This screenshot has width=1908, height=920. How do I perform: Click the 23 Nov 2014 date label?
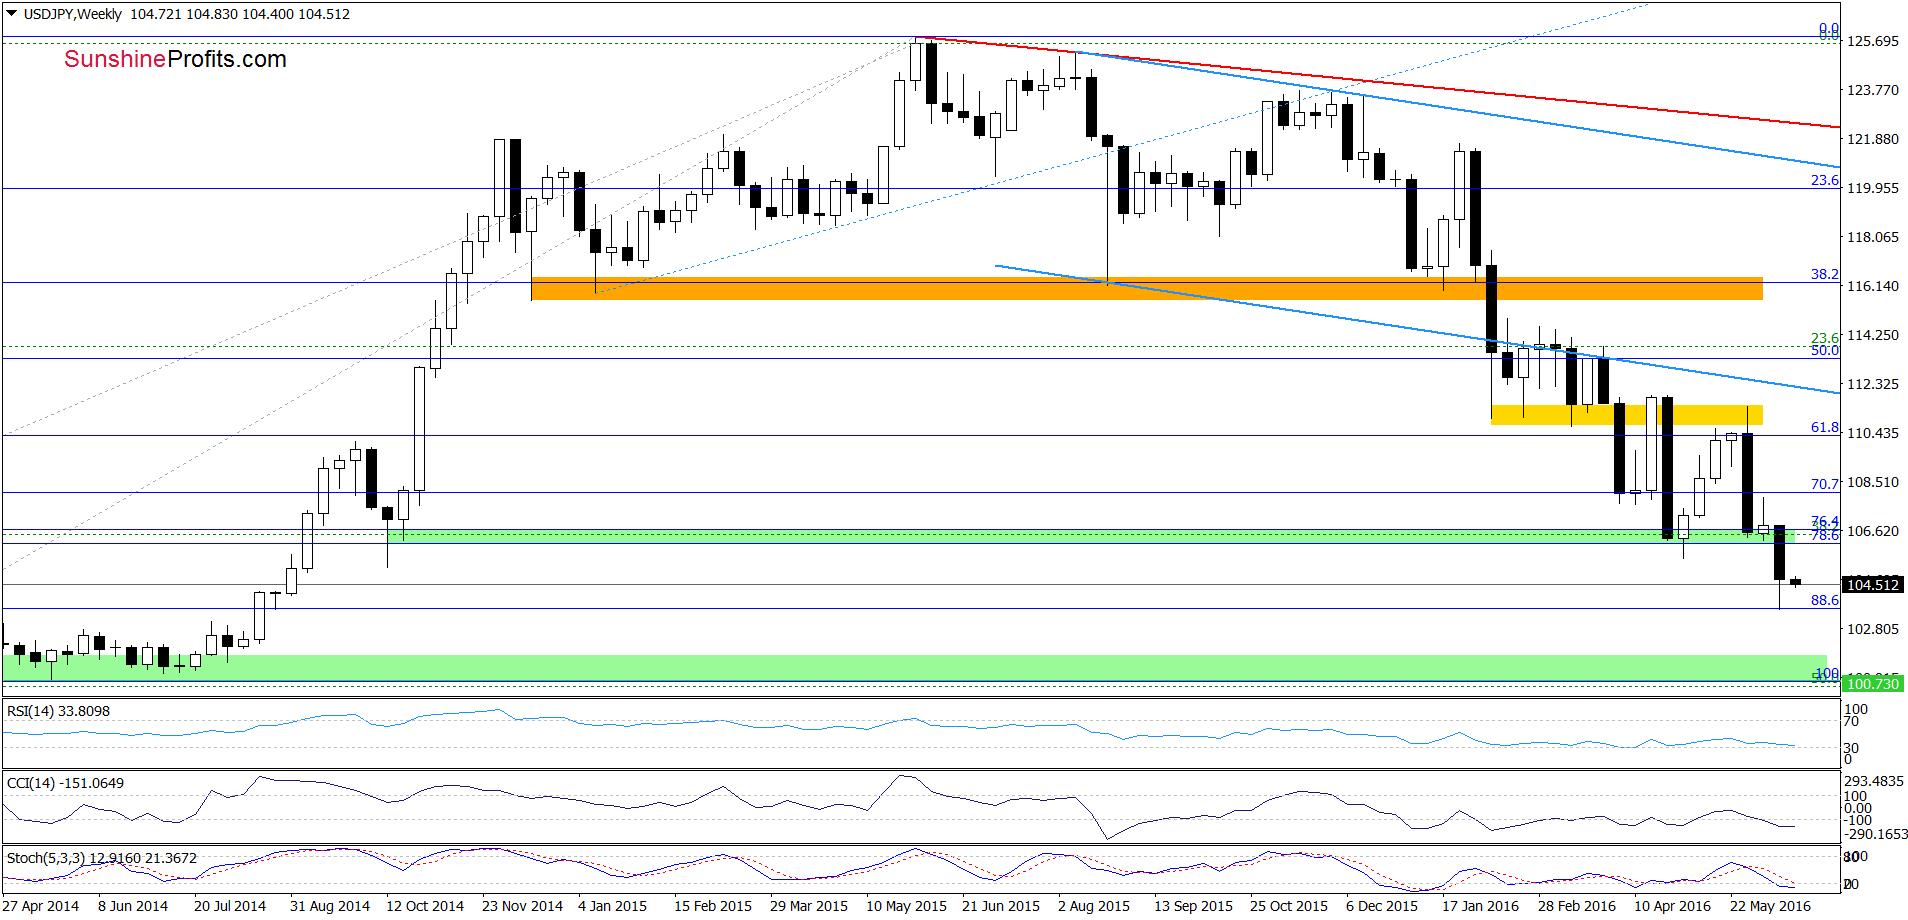pyautogui.click(x=522, y=906)
